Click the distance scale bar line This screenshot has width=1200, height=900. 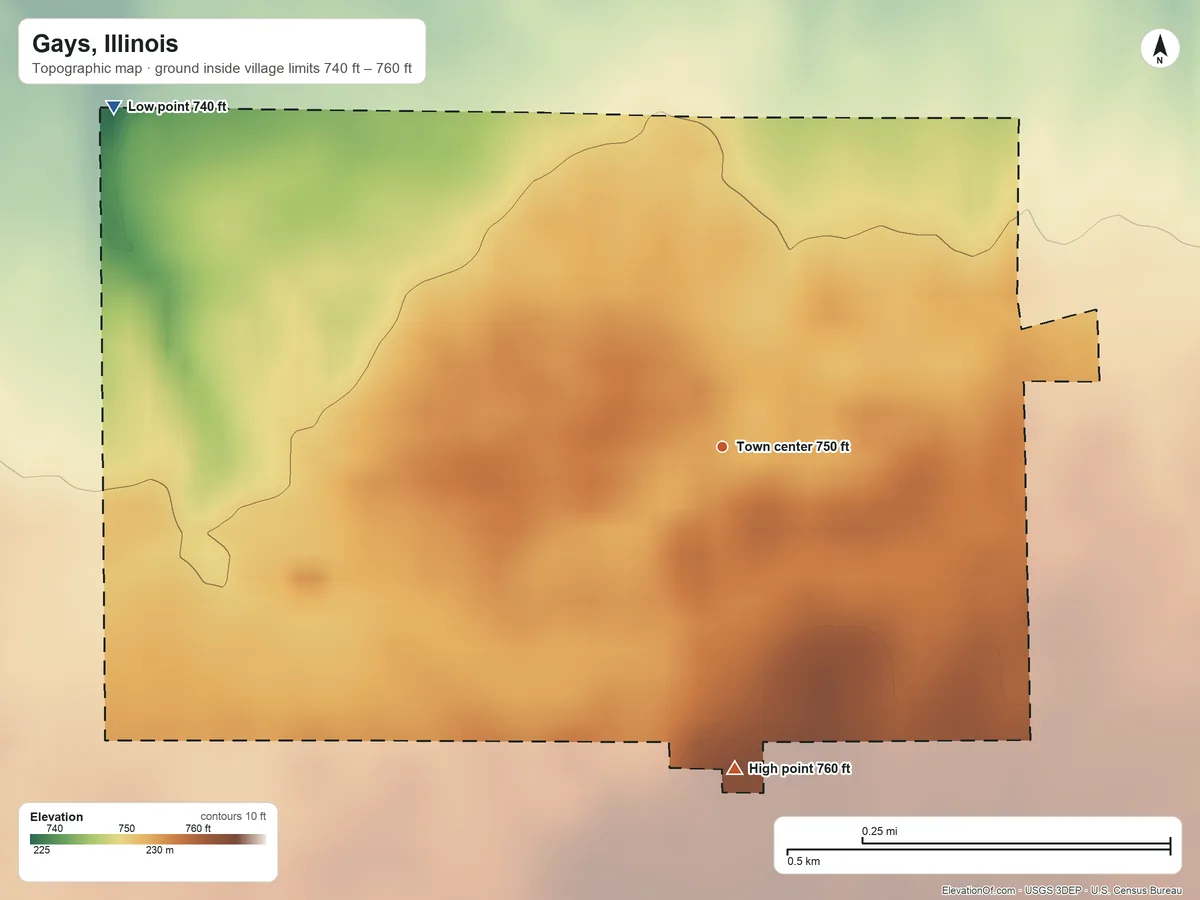pyautogui.click(x=979, y=848)
